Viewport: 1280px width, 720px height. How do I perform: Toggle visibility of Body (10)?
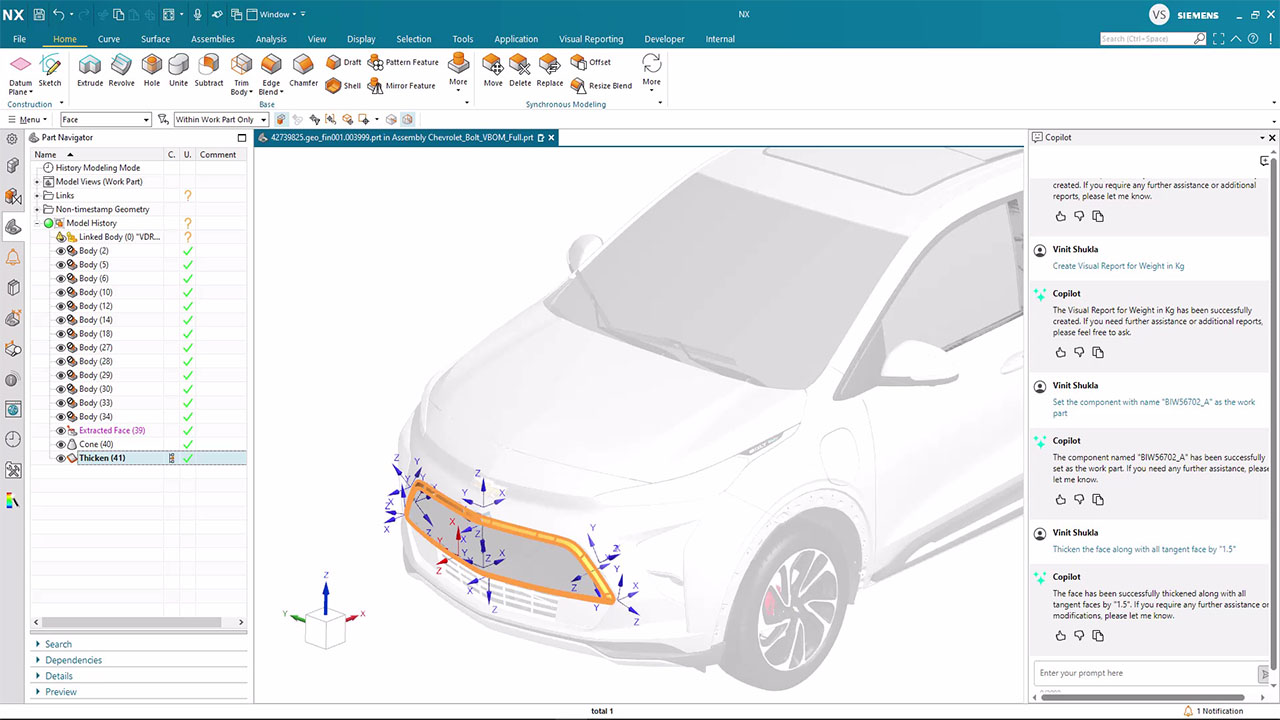click(x=60, y=291)
